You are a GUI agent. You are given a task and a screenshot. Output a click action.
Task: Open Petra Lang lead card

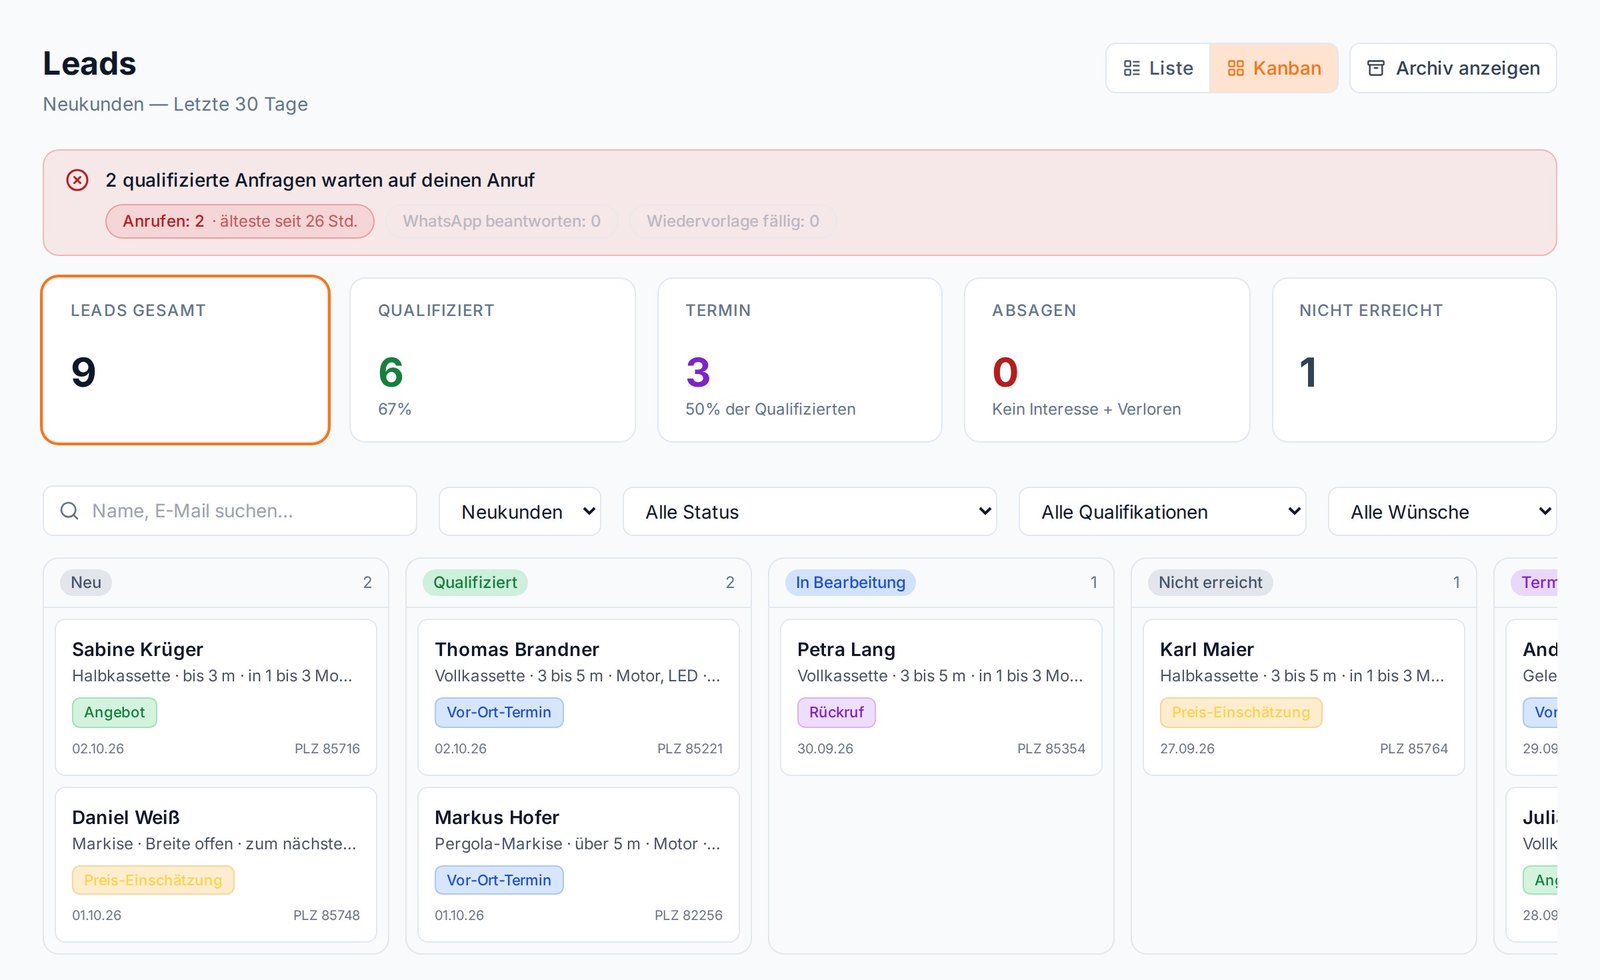pos(941,697)
